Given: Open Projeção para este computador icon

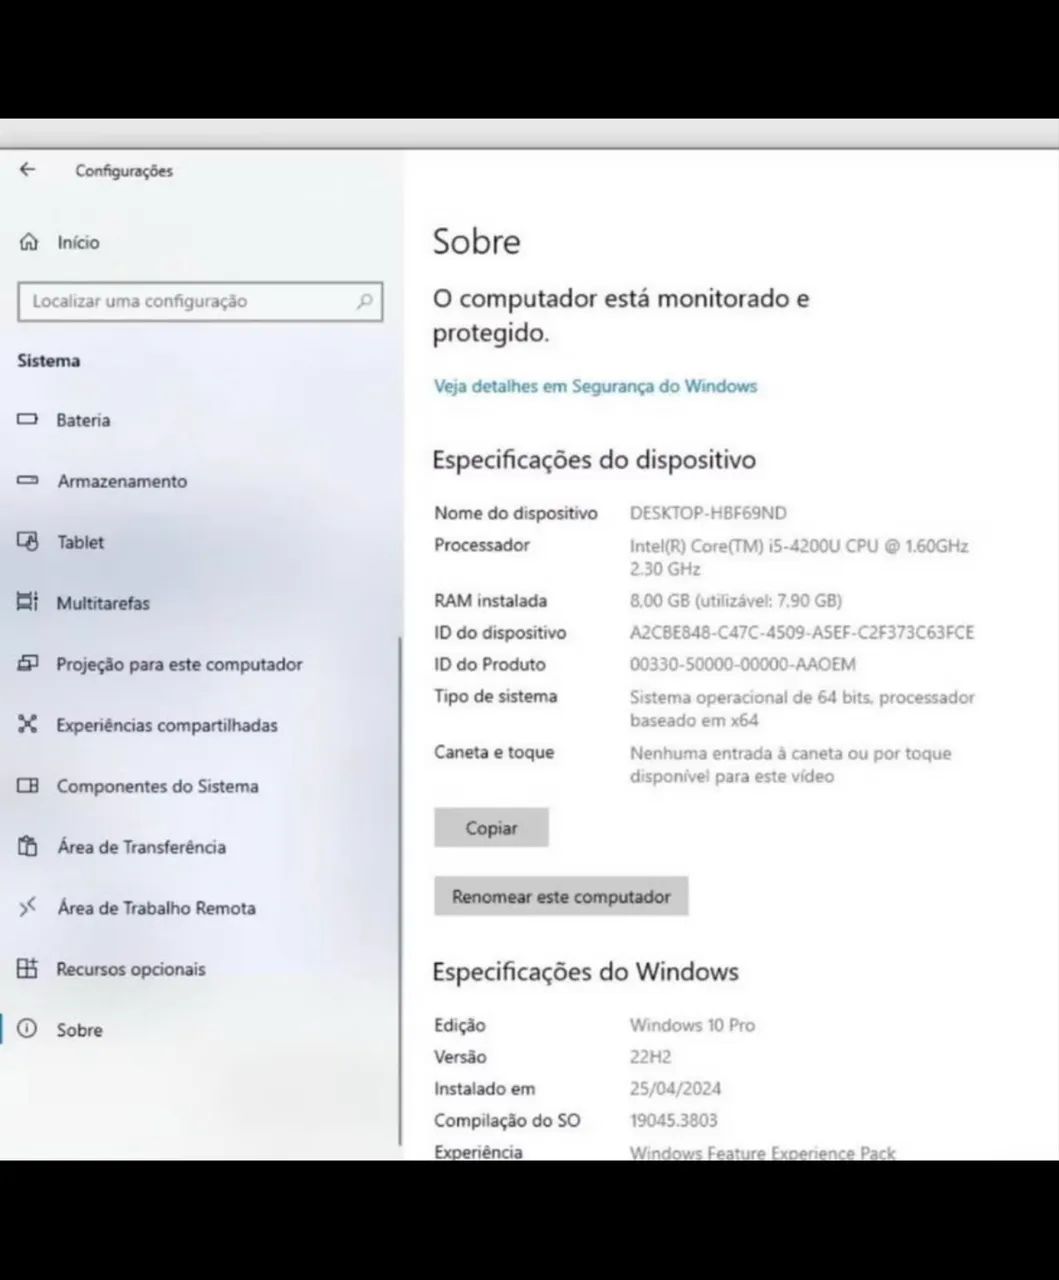Looking at the screenshot, I should point(27,663).
